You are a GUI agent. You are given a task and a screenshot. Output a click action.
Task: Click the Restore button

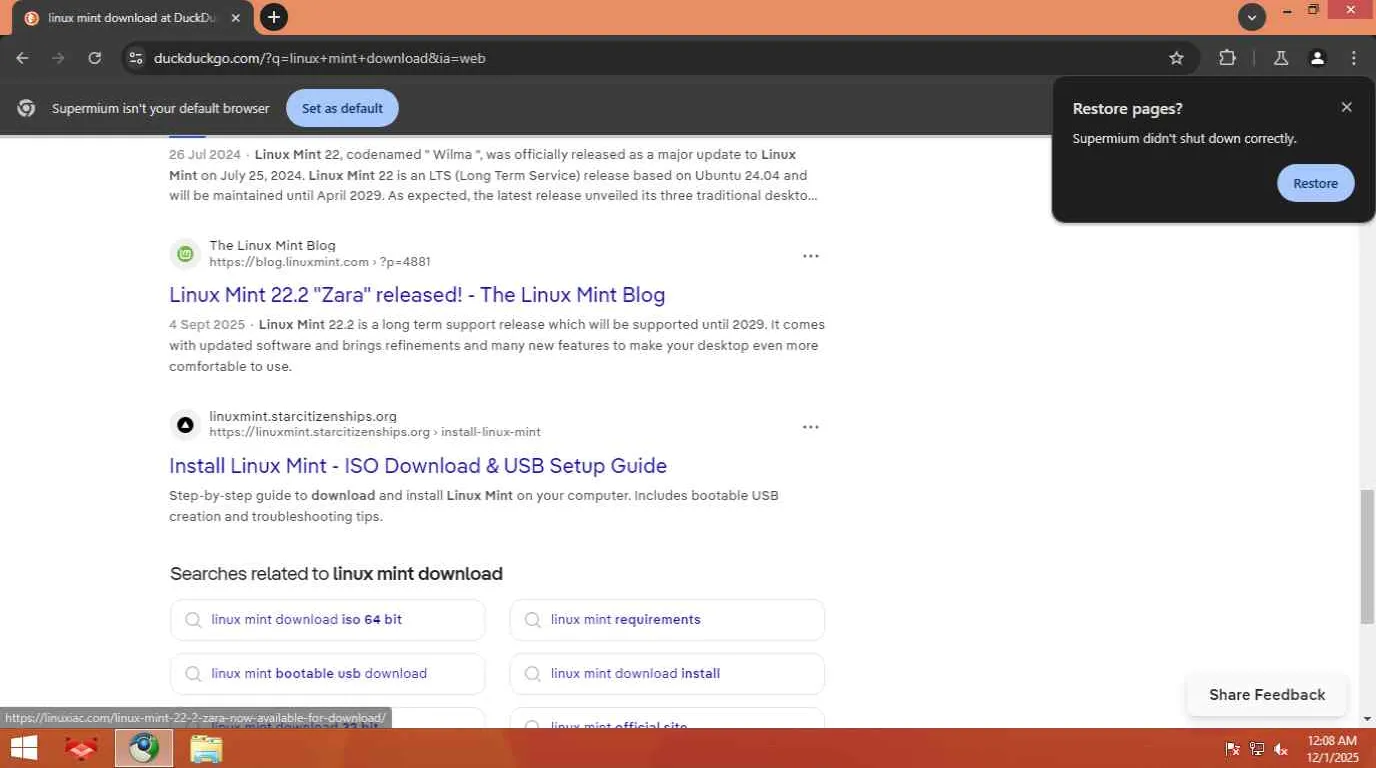click(x=1315, y=183)
